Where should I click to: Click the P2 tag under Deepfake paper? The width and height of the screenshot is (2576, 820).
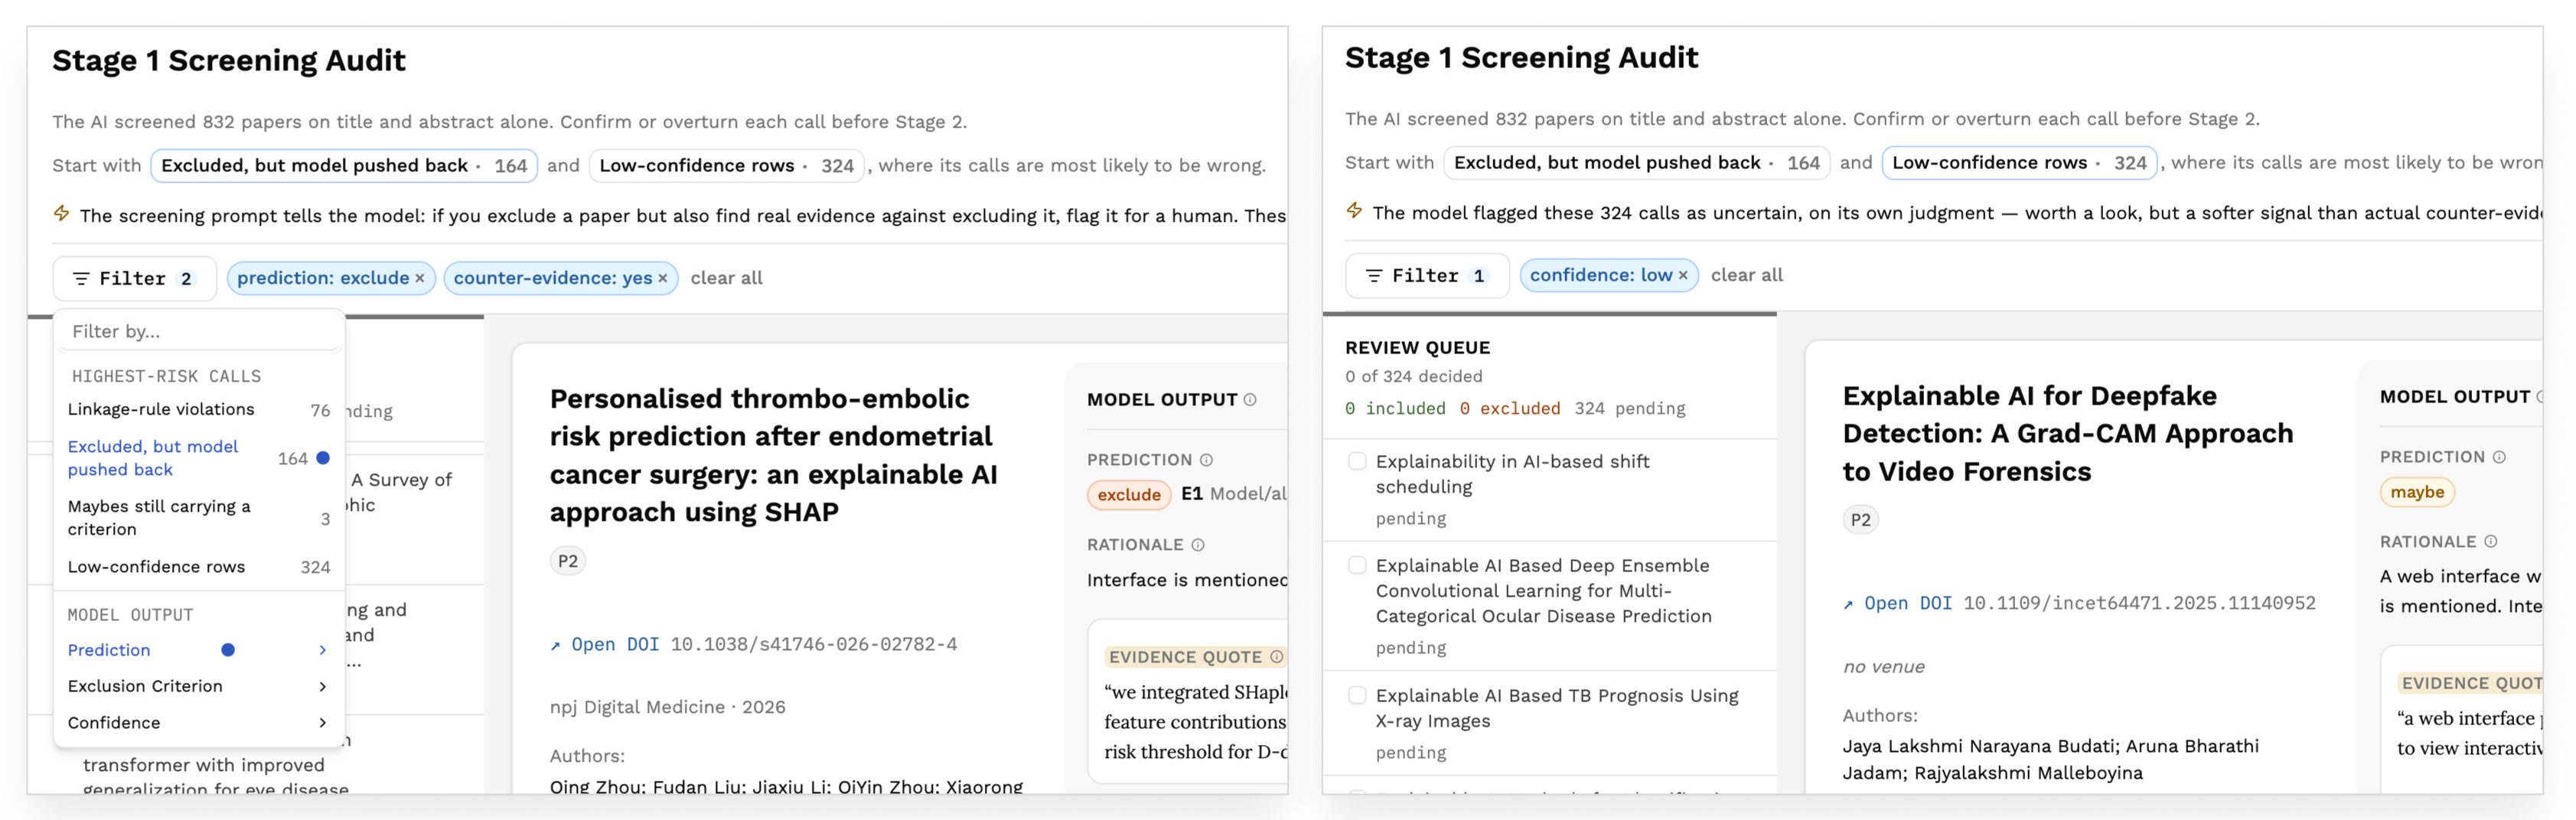click(x=1860, y=520)
